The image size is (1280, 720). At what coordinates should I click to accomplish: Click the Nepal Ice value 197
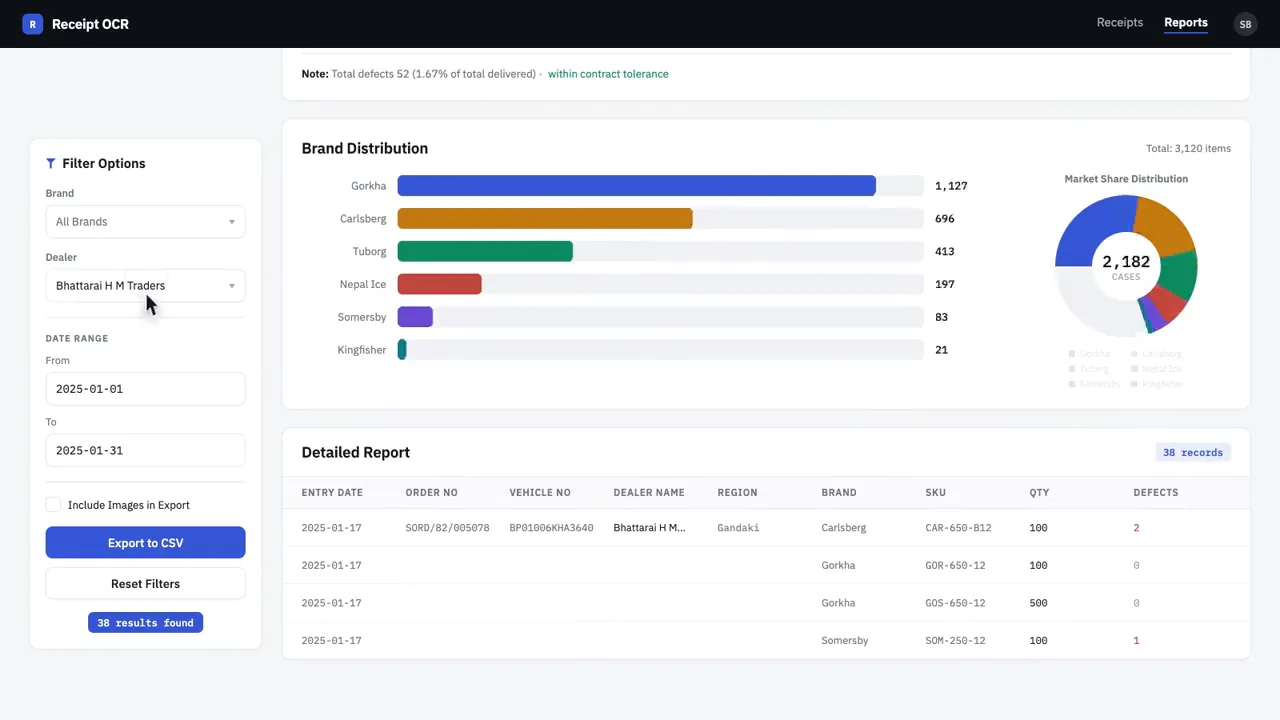coord(945,284)
